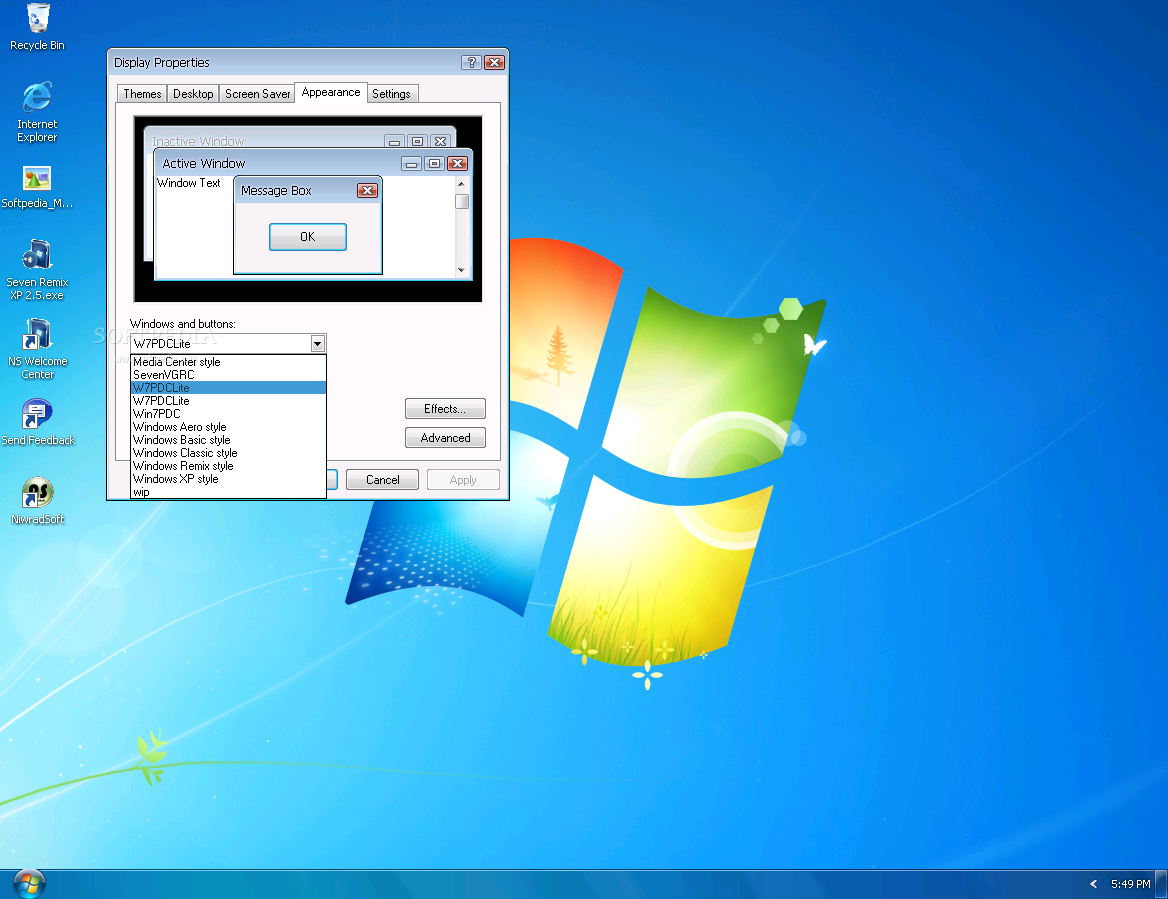This screenshot has width=1168, height=899.
Task: Select Windows Basic style option
Action: (x=228, y=440)
